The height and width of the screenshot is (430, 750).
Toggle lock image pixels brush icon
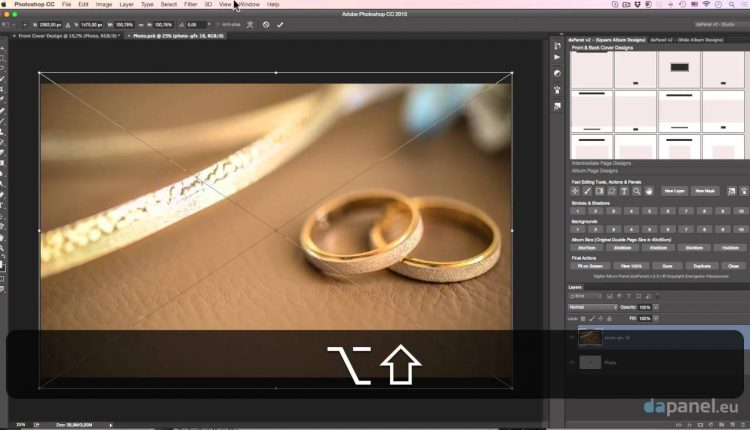(x=592, y=319)
